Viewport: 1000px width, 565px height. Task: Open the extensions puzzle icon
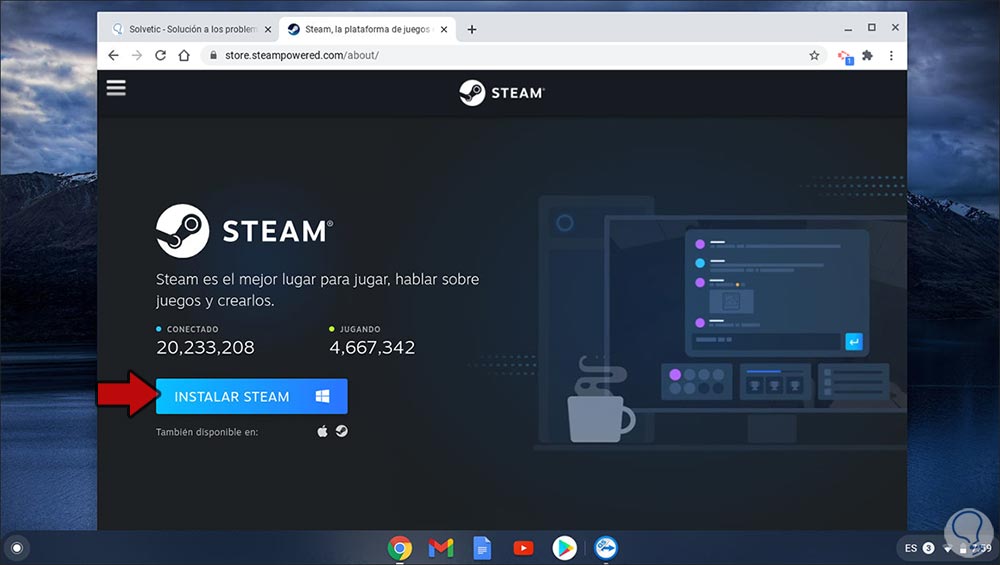coord(867,55)
